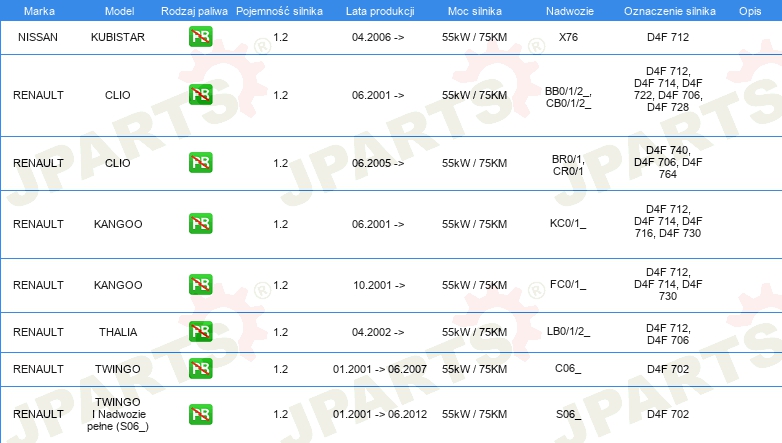Viewport: 782px width, 443px height.
Task: Click the fuel icon in the Thalia row
Action: (x=200, y=332)
